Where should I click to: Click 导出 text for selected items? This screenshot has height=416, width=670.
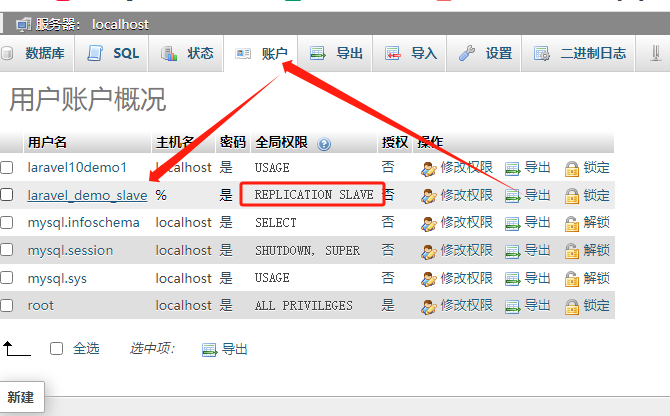(x=235, y=349)
